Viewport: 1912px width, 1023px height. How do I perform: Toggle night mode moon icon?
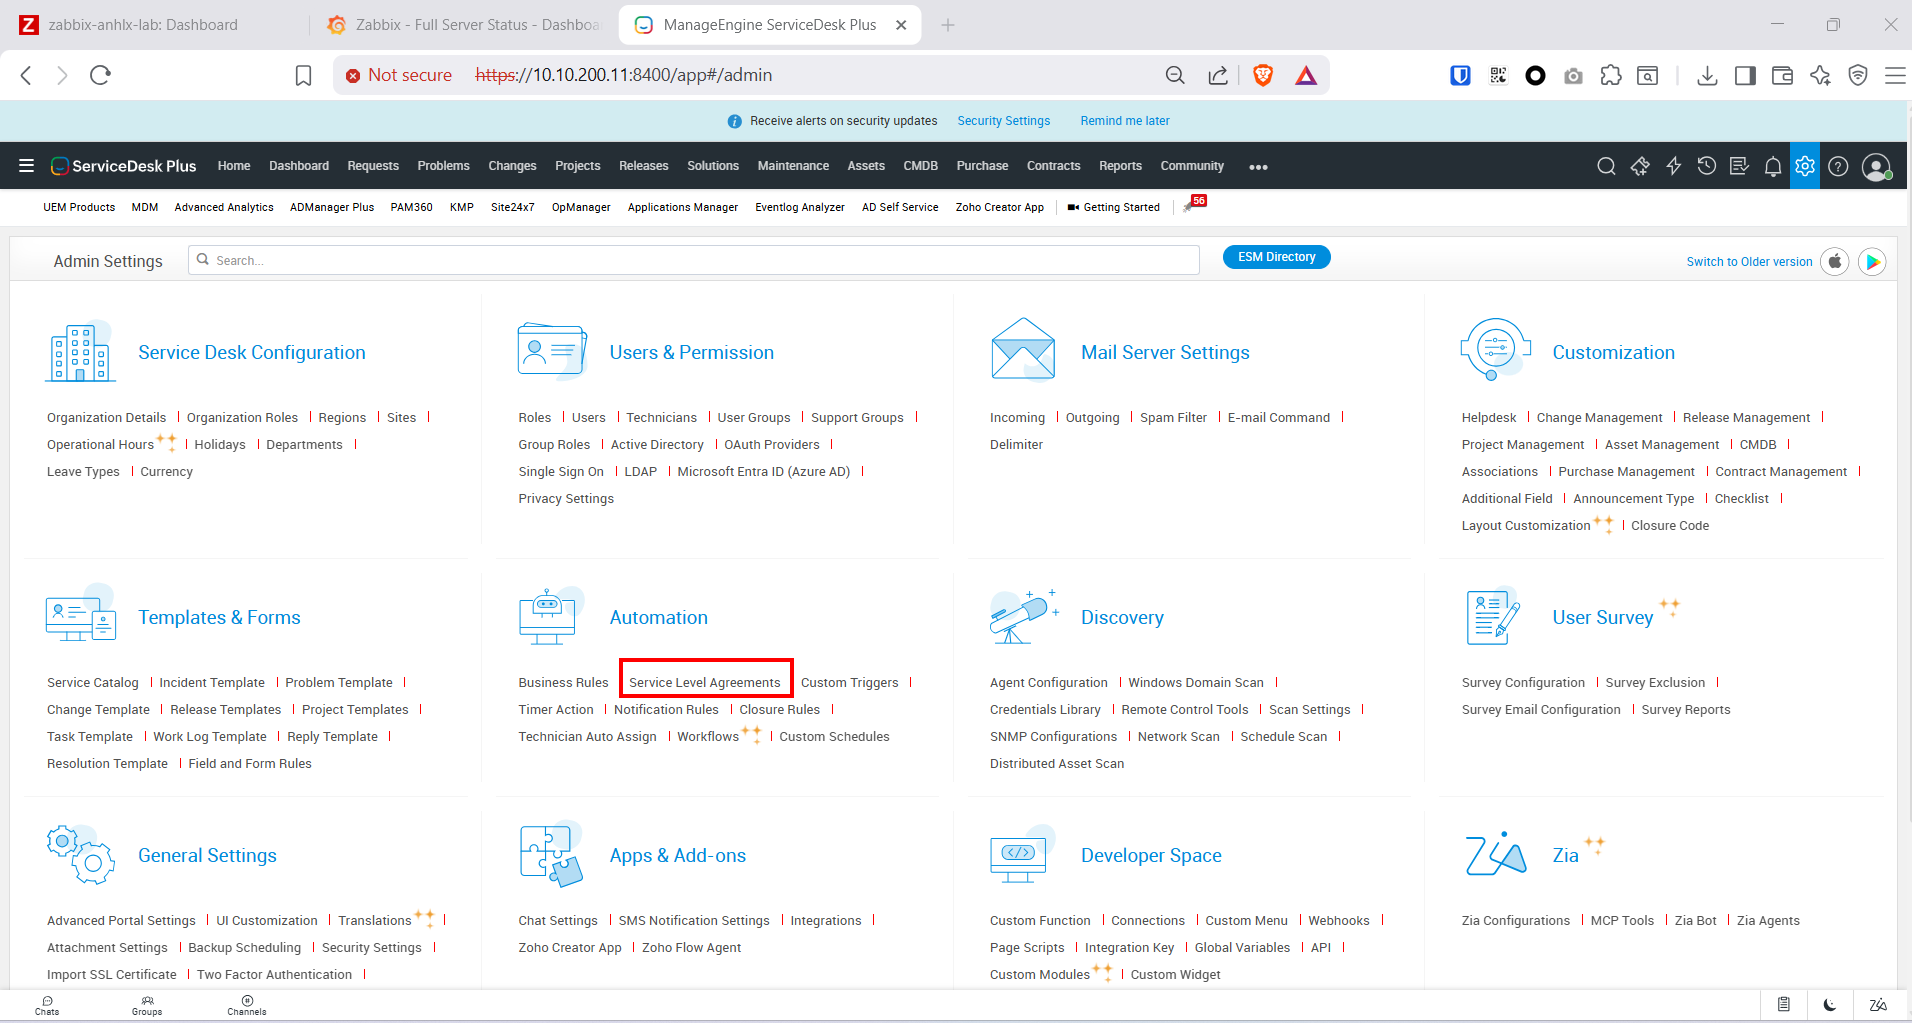click(x=1829, y=1005)
